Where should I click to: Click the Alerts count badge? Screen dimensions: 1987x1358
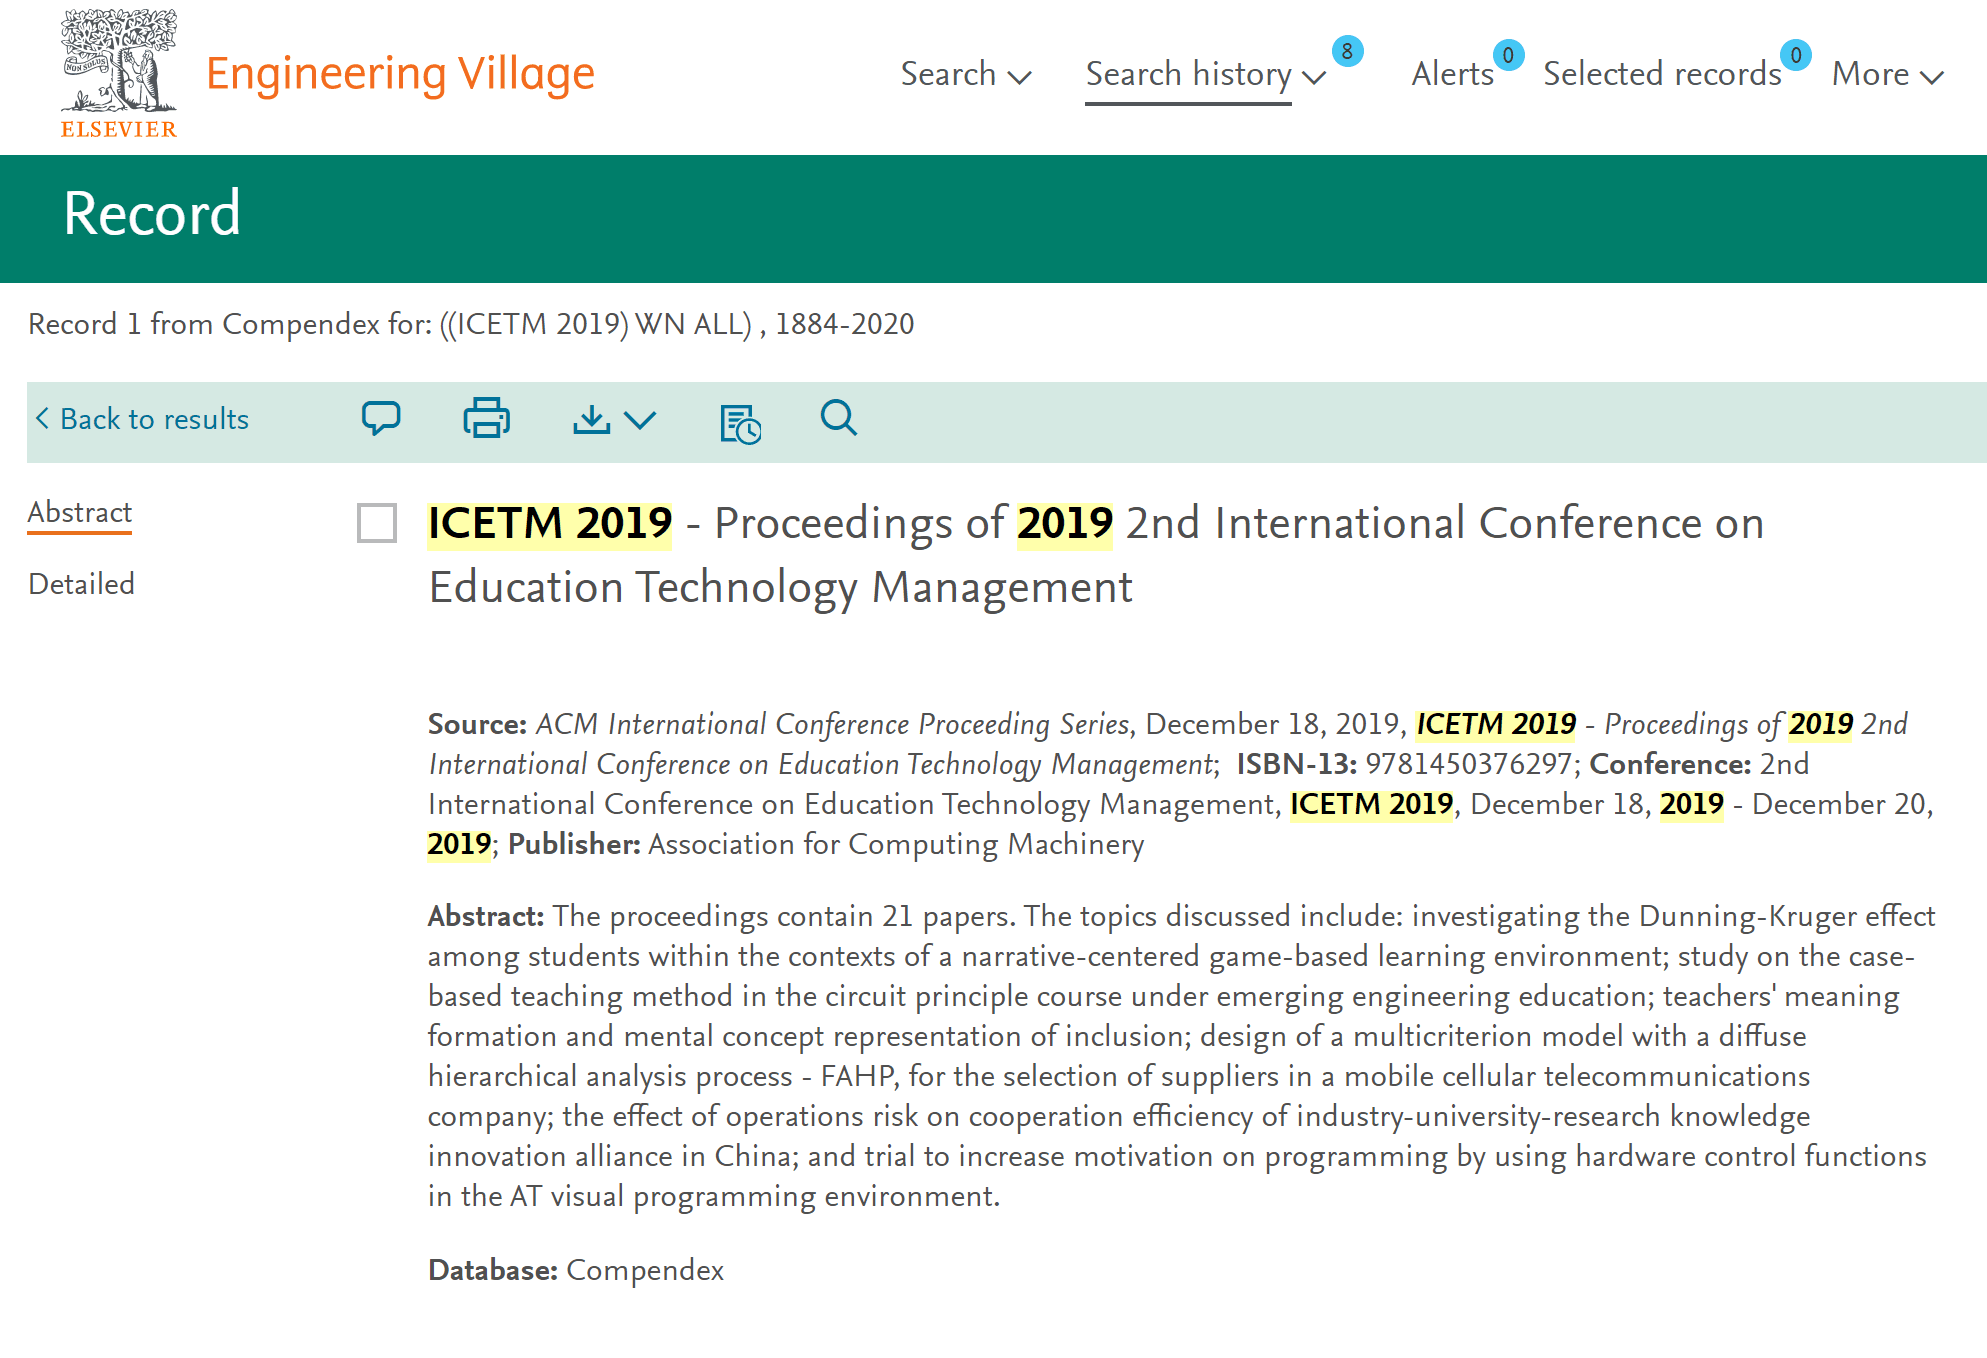[x=1508, y=55]
